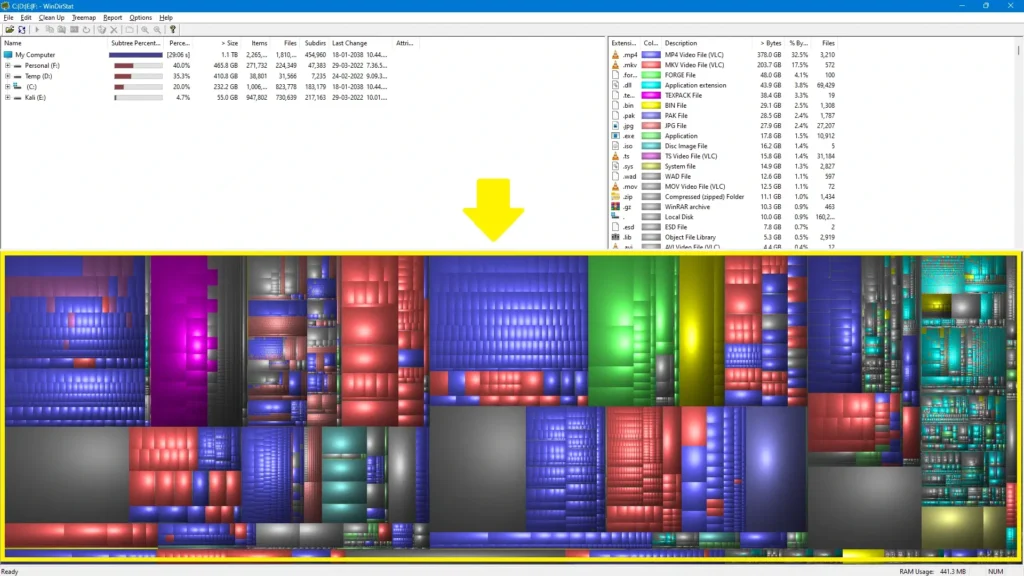The height and width of the screenshot is (576, 1024).
Task: Expand the Temp (D:) drive node
Action: (x=7, y=76)
